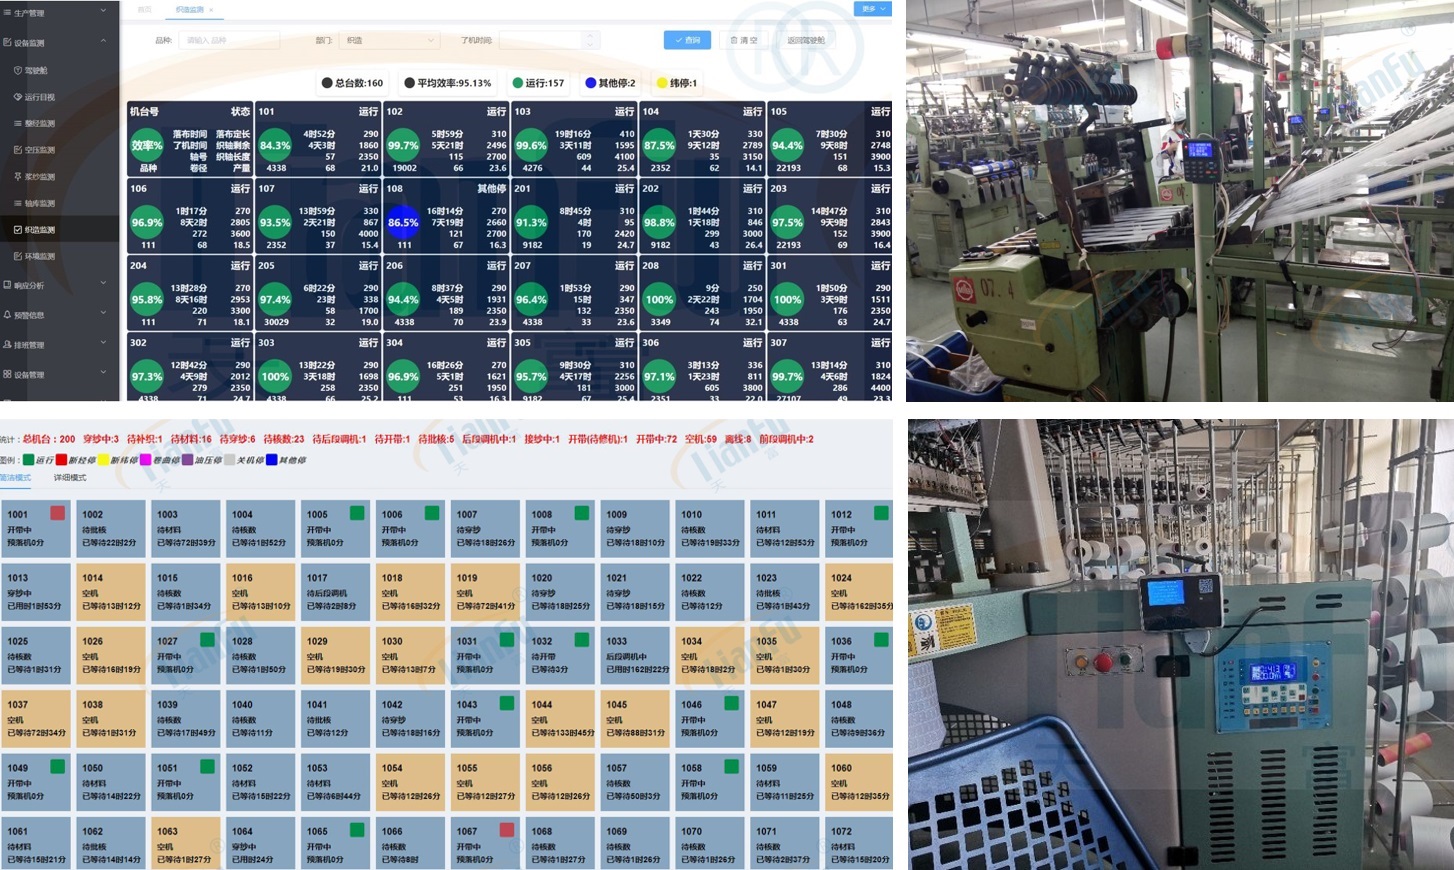
Task: Click the blue 查询 query button
Action: 687,40
